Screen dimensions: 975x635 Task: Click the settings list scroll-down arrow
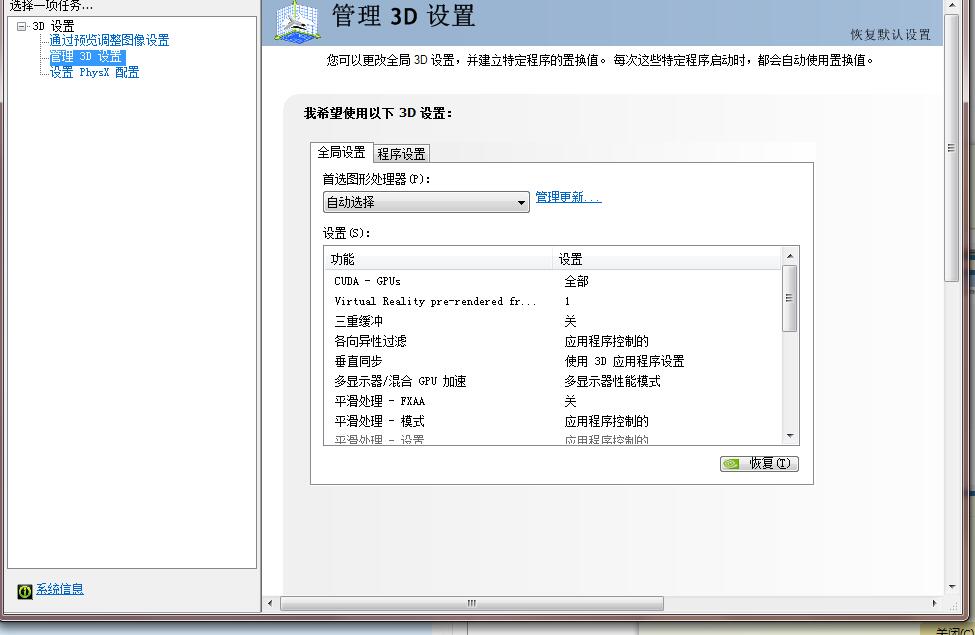click(x=790, y=437)
